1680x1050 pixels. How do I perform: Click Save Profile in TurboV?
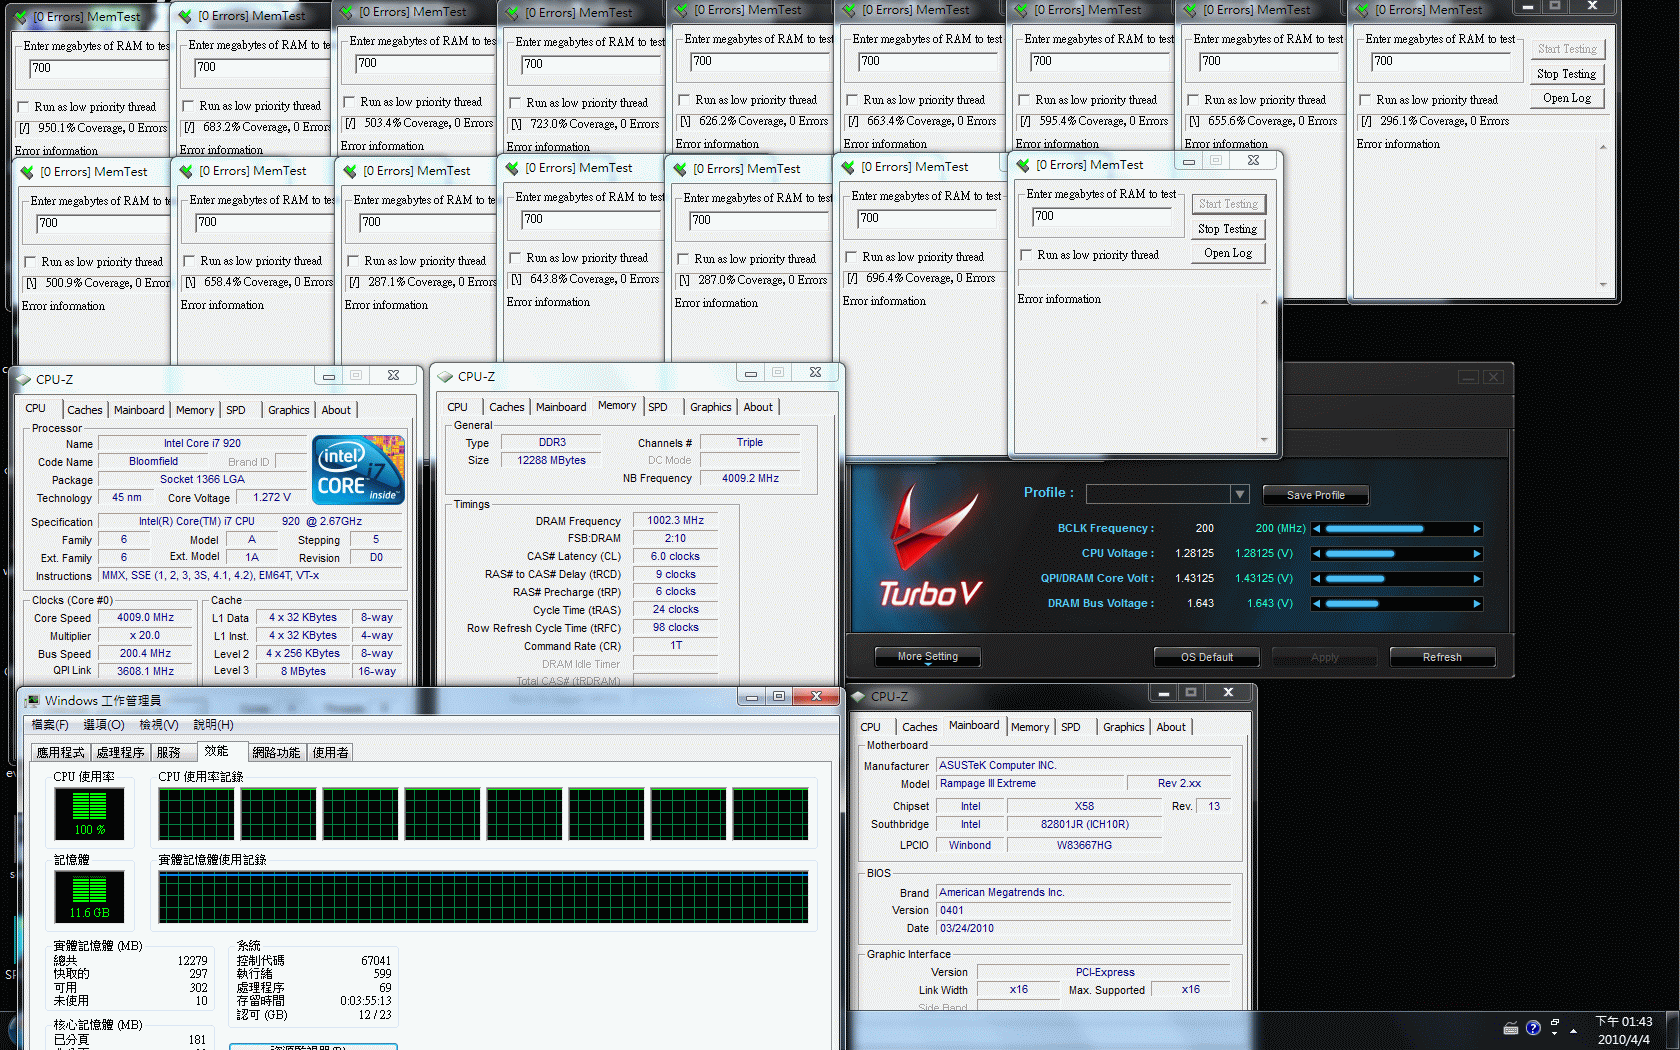coord(1315,495)
